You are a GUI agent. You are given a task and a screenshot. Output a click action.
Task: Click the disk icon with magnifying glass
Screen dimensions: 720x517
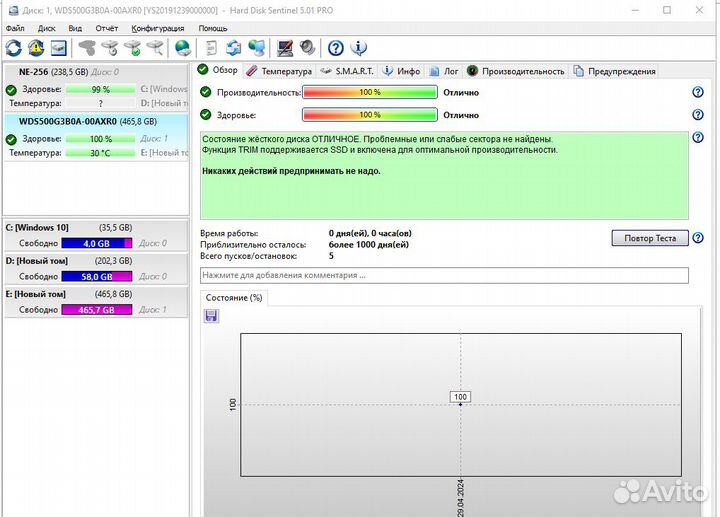click(x=155, y=48)
